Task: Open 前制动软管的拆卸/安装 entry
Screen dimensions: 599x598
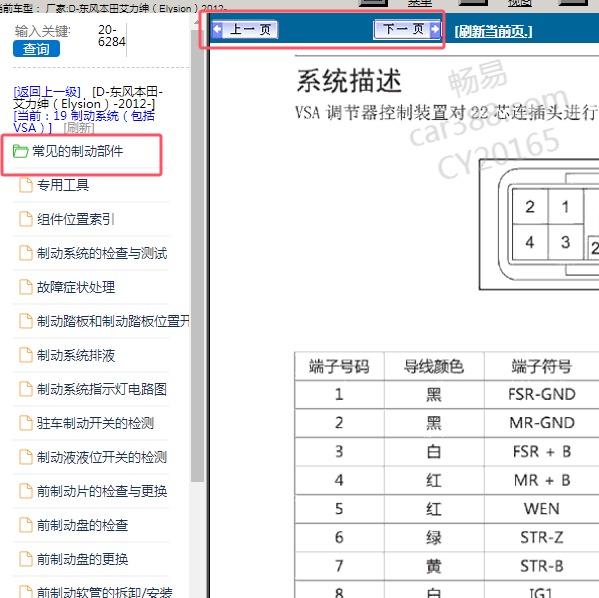Action: 105,592
